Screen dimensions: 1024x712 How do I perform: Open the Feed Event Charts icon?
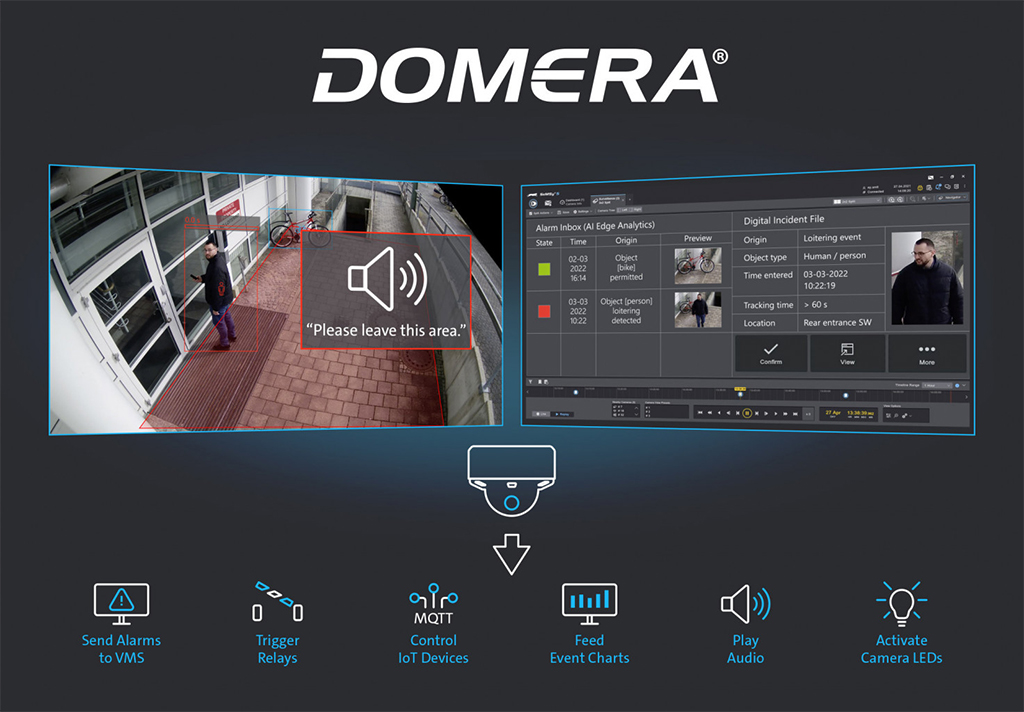(x=589, y=602)
